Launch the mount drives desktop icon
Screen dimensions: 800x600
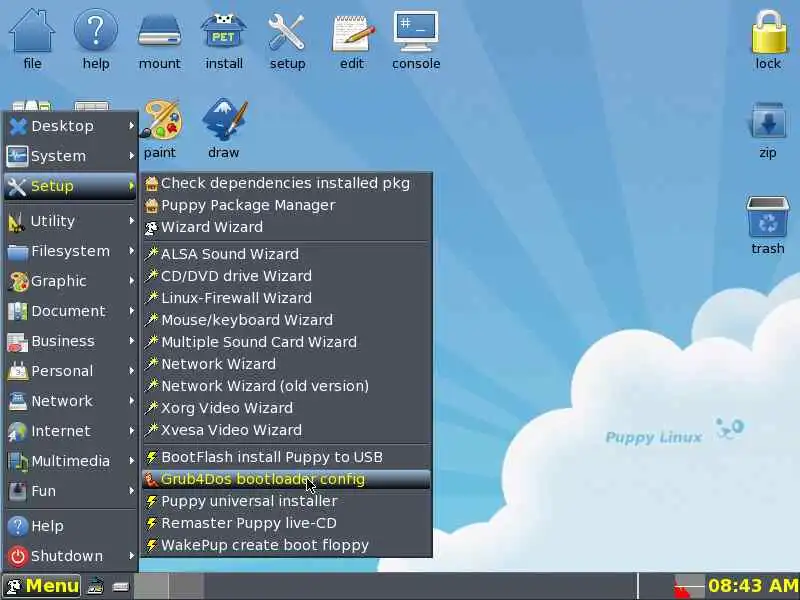click(x=160, y=39)
